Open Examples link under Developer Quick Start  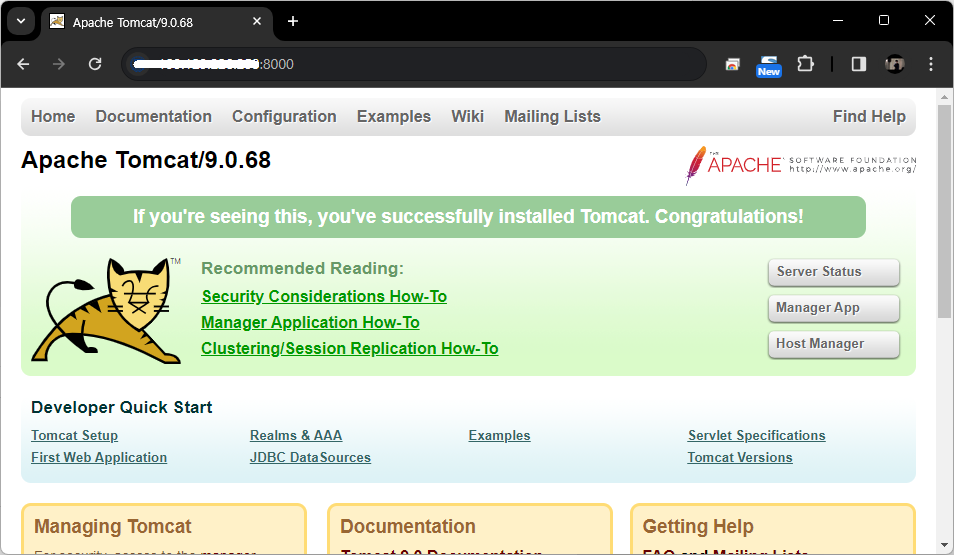click(x=500, y=436)
